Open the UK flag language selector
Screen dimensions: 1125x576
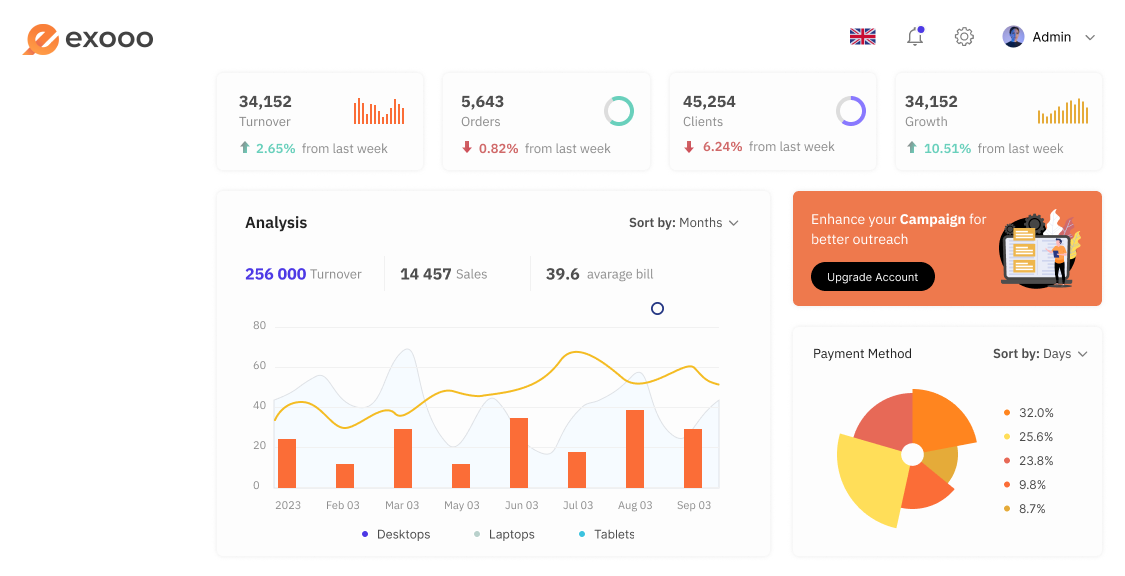[862, 37]
